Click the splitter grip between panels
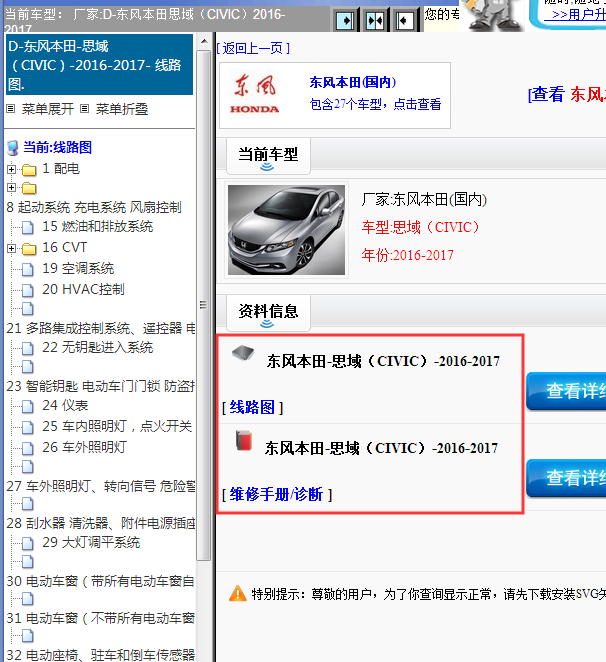Image resolution: width=606 pixels, height=662 pixels. point(204,305)
